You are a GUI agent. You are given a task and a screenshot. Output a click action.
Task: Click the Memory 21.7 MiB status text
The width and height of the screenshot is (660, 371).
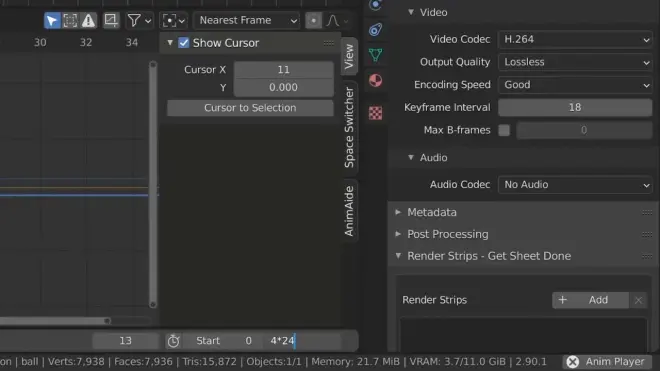pos(357,362)
